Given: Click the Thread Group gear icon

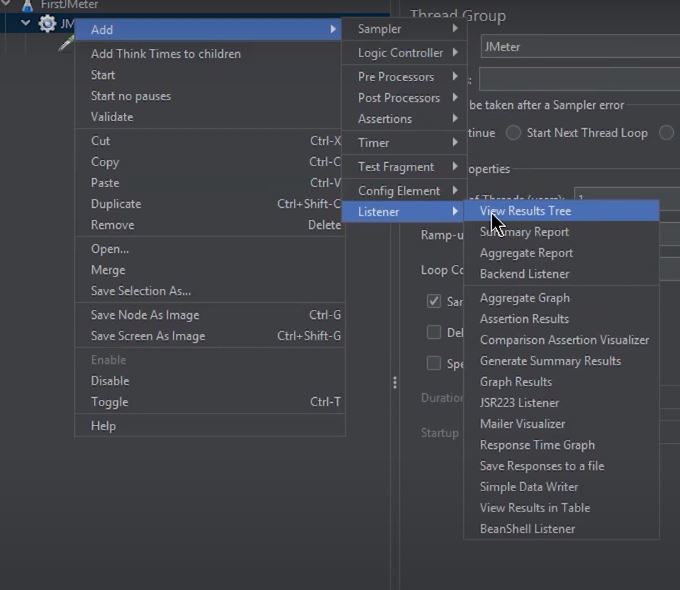Looking at the screenshot, I should 47,23.
